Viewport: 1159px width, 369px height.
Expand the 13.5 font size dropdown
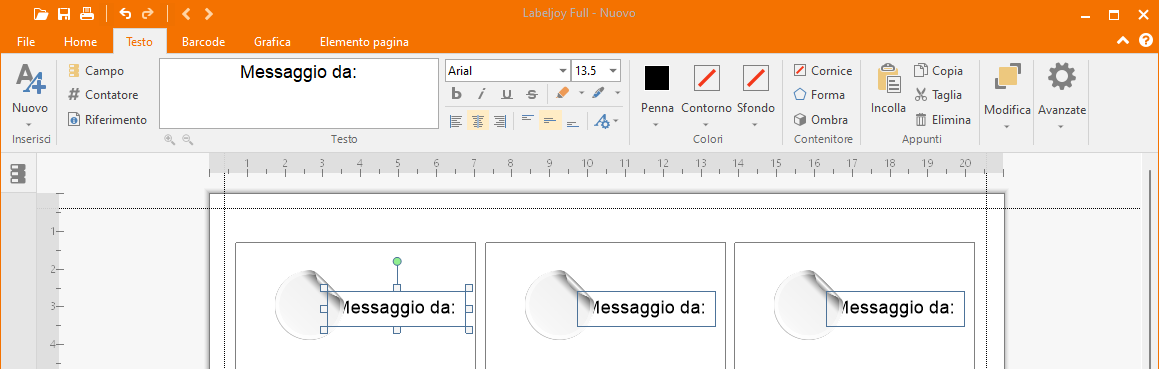point(596,71)
